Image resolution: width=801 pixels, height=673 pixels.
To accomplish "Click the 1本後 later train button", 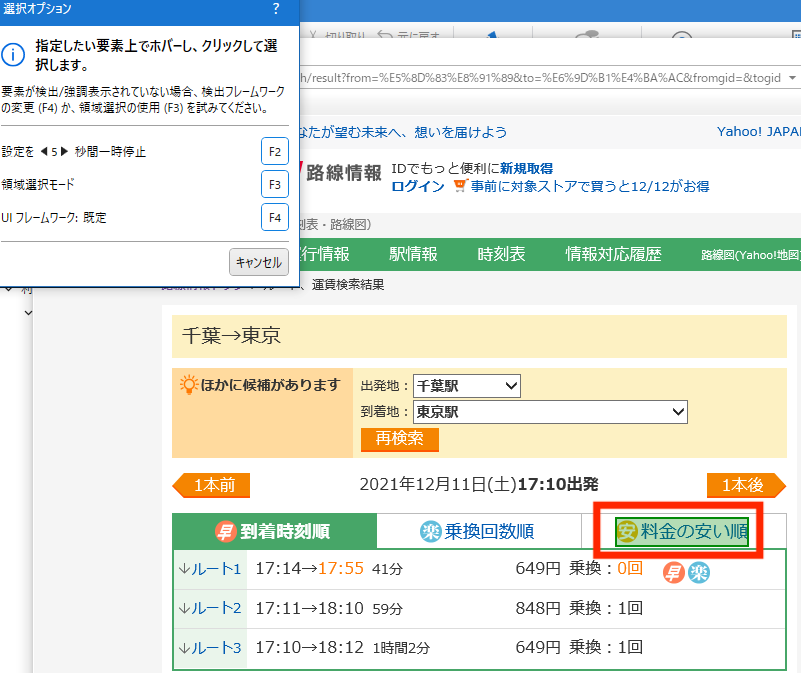I will tap(746, 485).
